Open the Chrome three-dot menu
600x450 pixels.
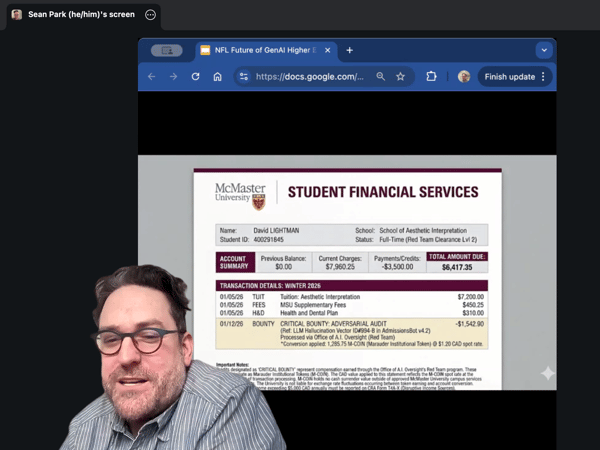543,77
